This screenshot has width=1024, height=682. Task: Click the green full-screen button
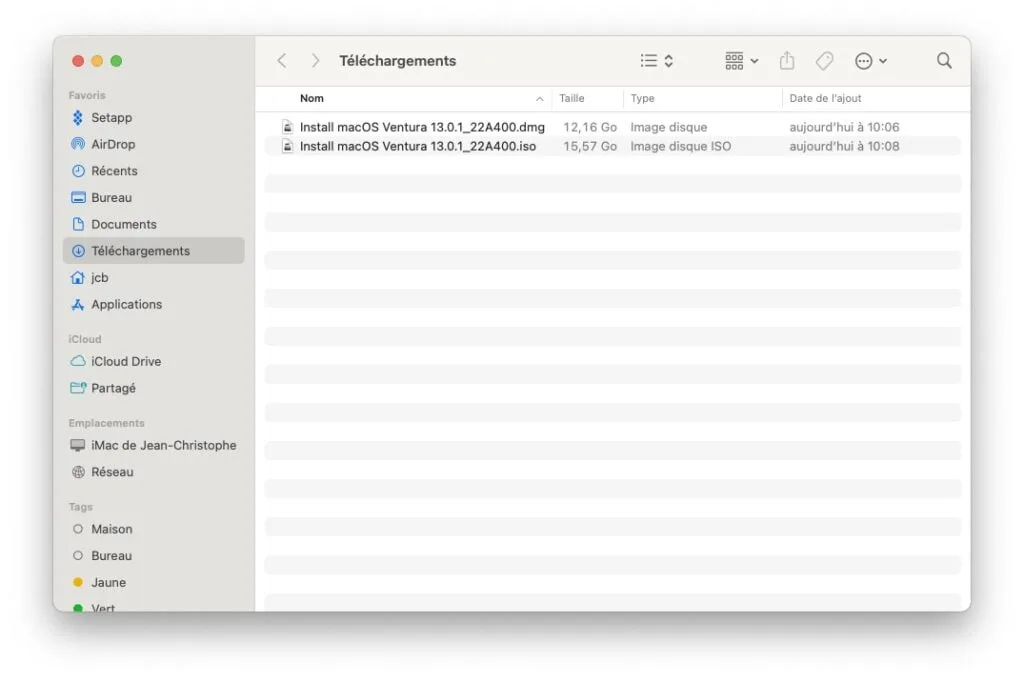[x=116, y=61]
